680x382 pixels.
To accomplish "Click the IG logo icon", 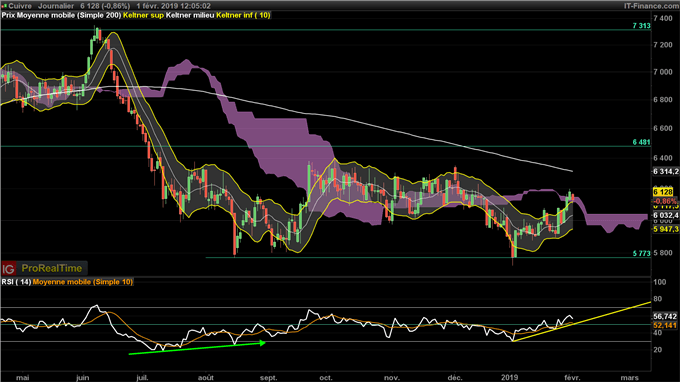I will pos(9,268).
